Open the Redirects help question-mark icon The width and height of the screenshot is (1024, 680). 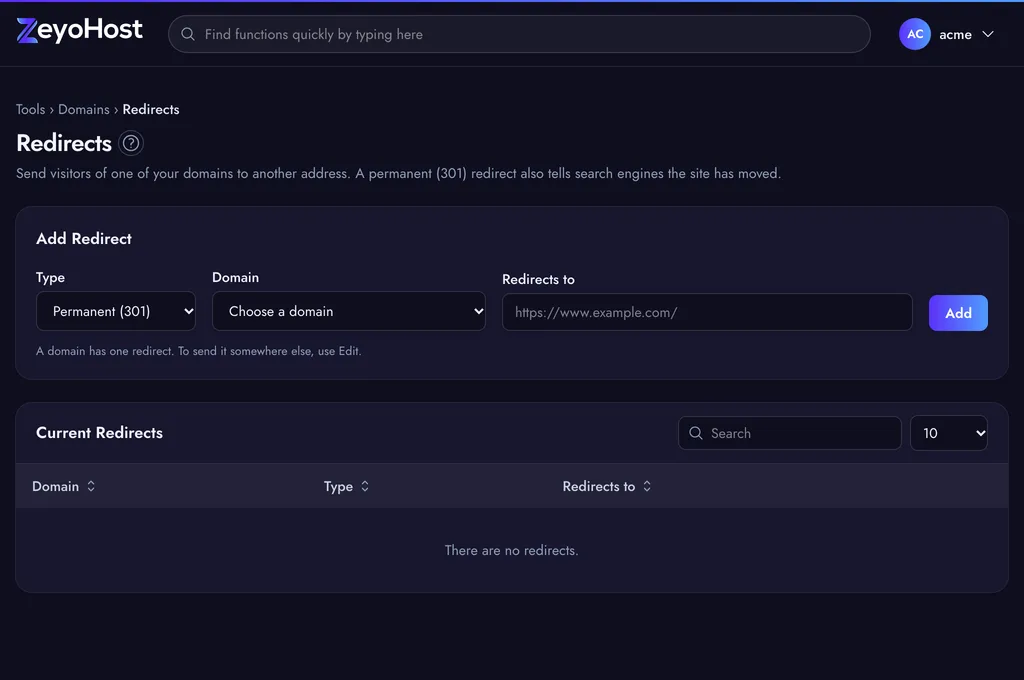point(131,143)
